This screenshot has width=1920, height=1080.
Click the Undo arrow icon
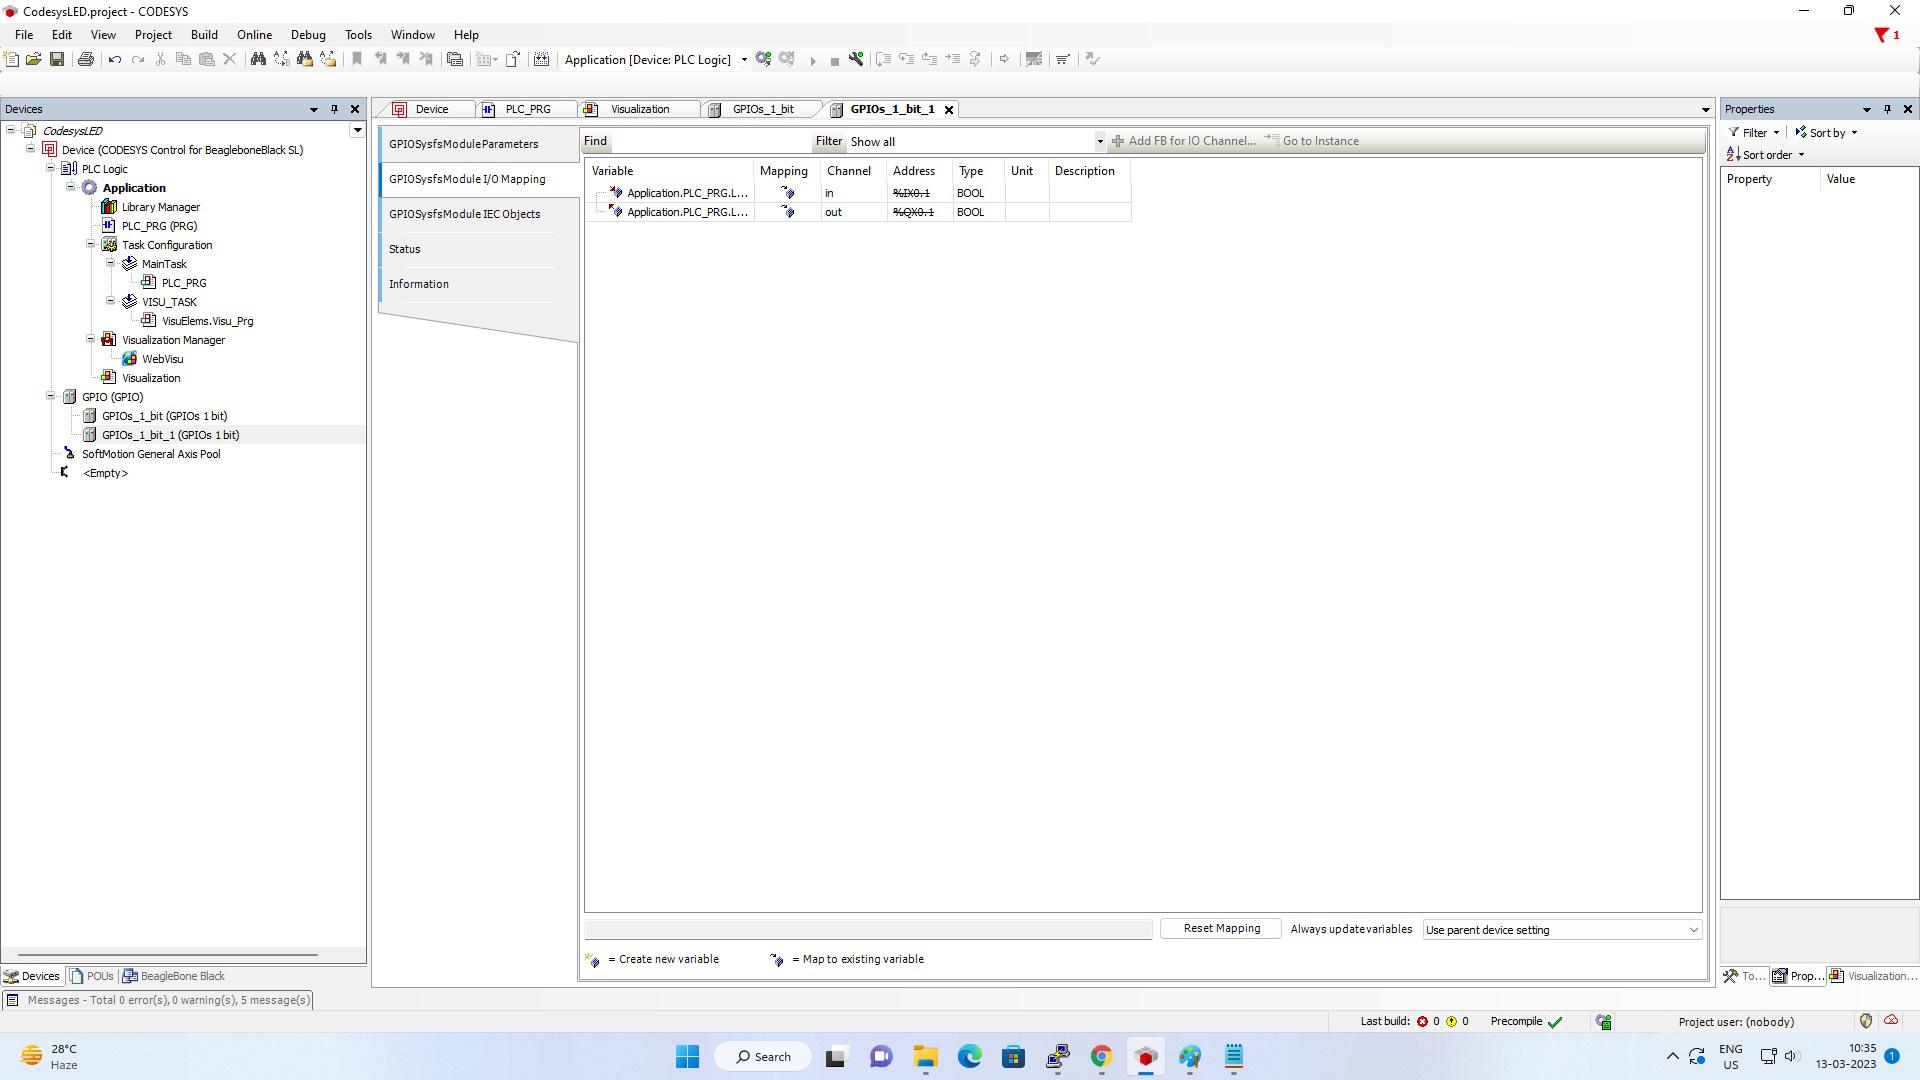(115, 60)
